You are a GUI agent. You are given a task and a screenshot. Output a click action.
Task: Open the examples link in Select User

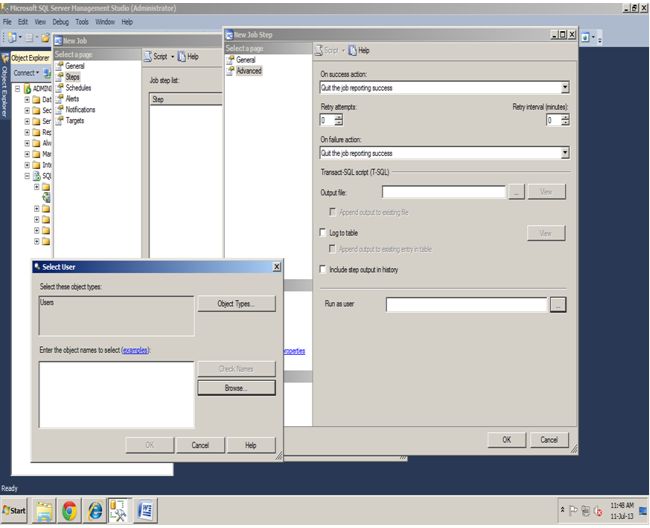(135, 350)
